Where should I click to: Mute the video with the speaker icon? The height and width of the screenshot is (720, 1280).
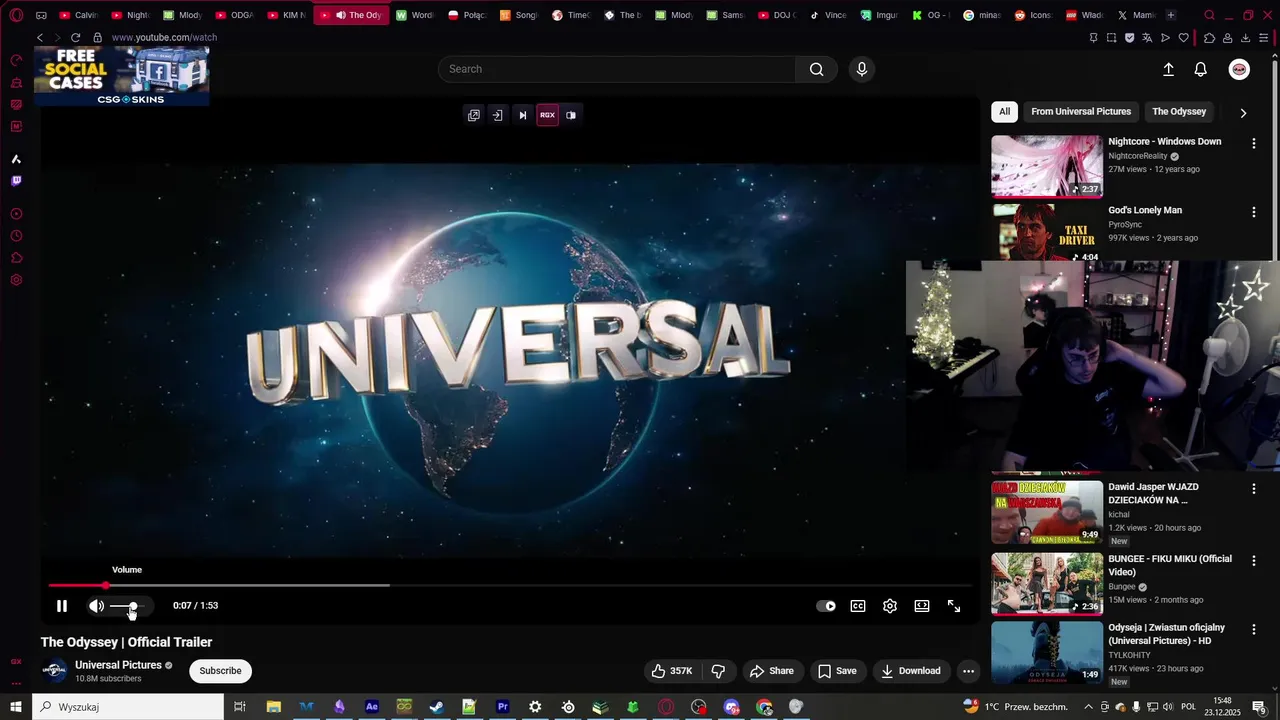(96, 606)
